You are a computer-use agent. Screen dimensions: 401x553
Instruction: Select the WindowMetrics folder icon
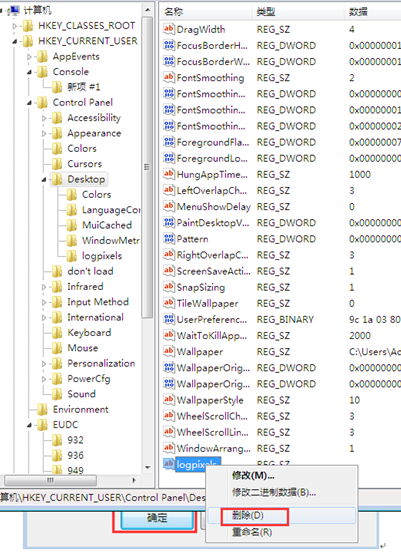click(72, 241)
